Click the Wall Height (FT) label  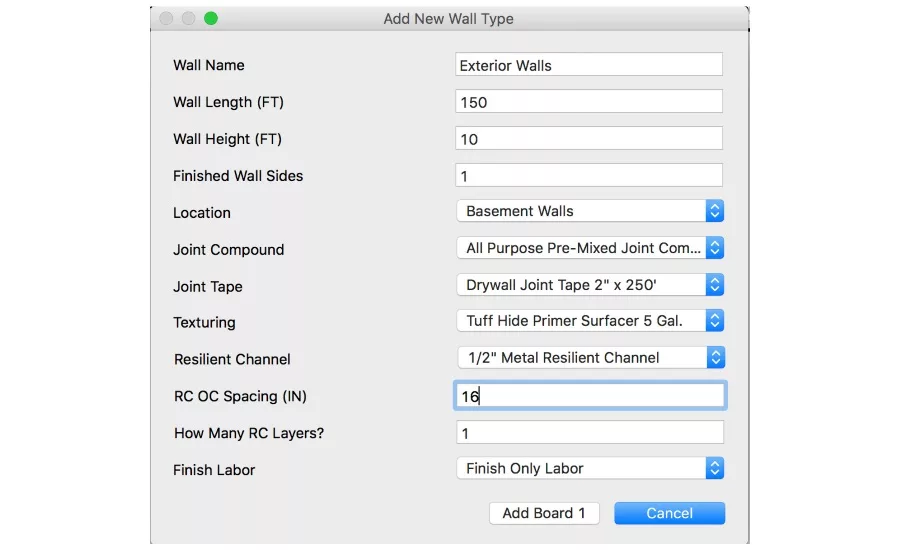click(x=227, y=139)
